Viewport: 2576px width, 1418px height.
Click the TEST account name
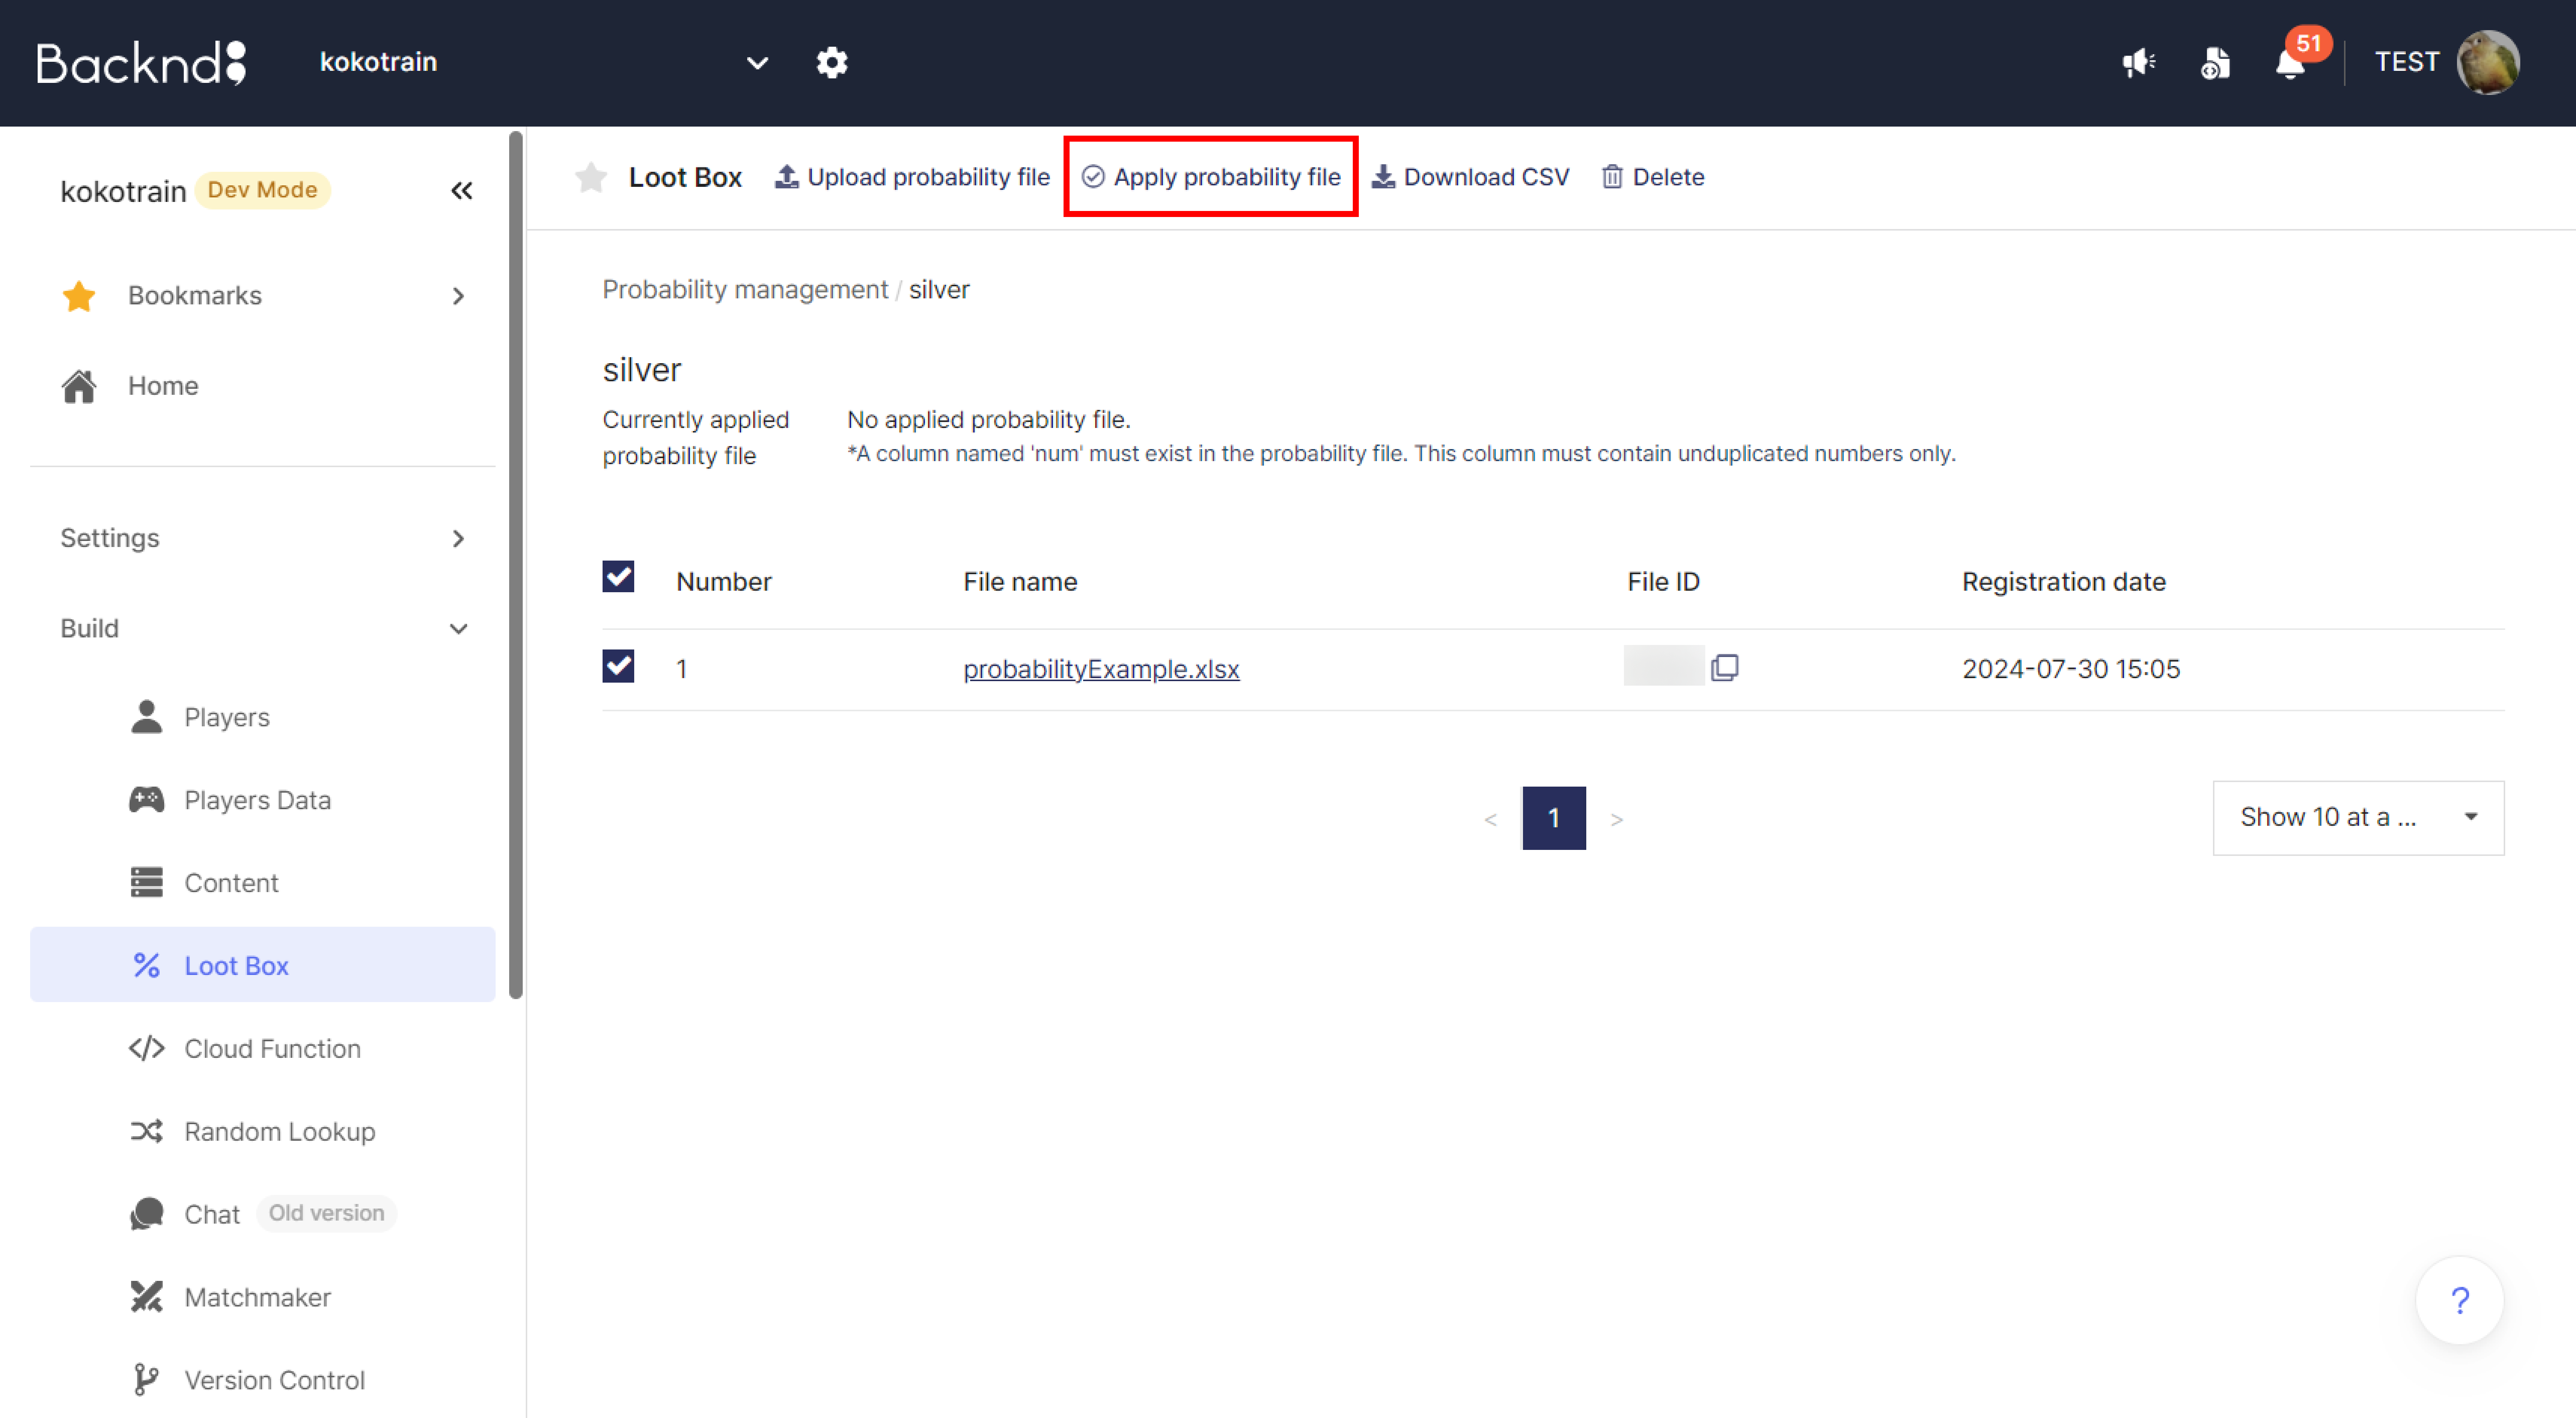[2407, 62]
